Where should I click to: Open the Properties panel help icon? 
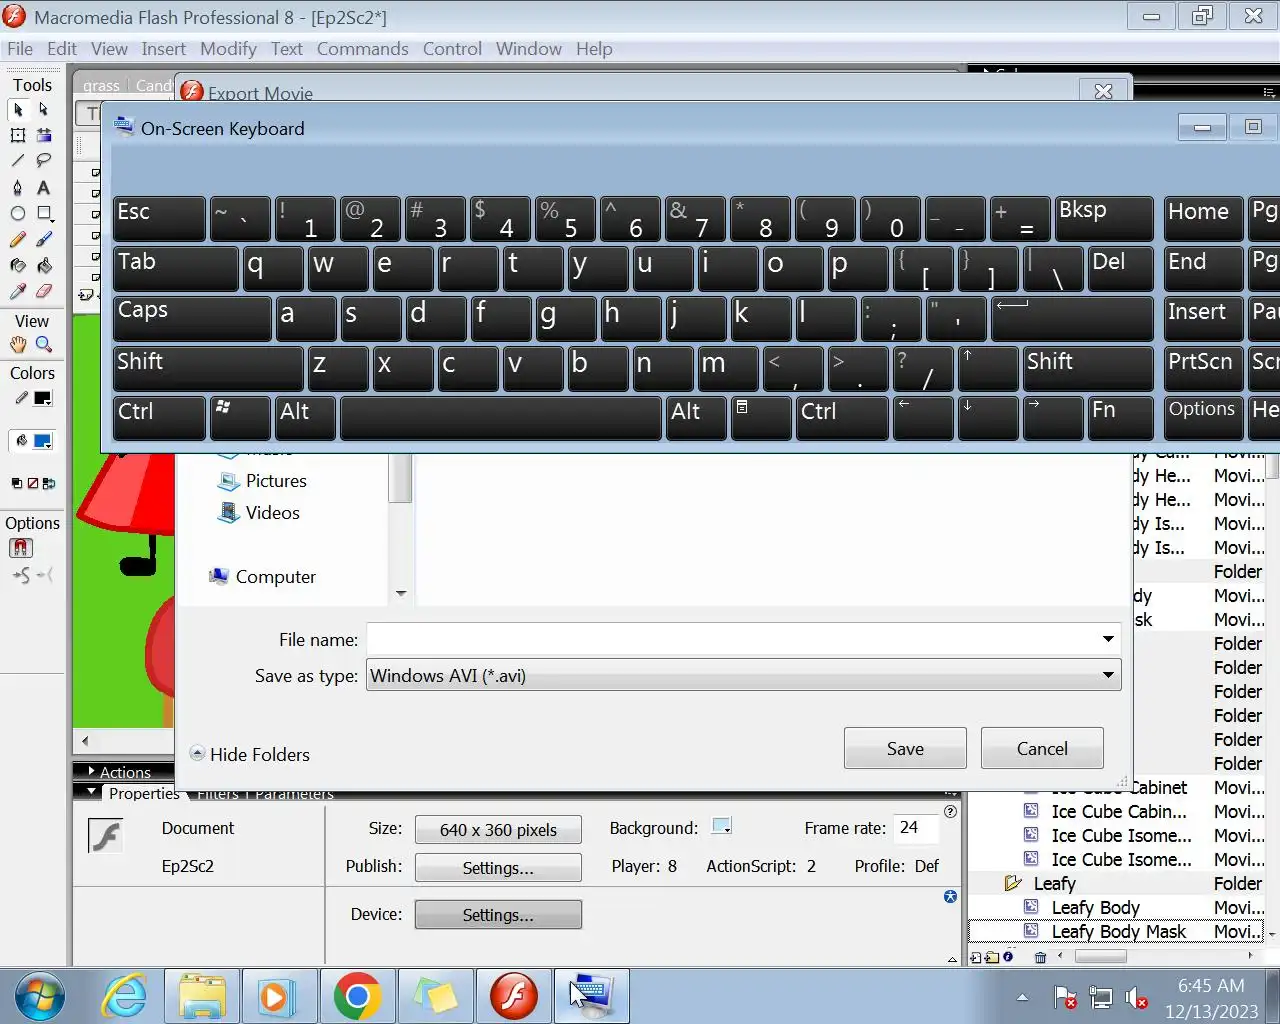click(x=950, y=812)
